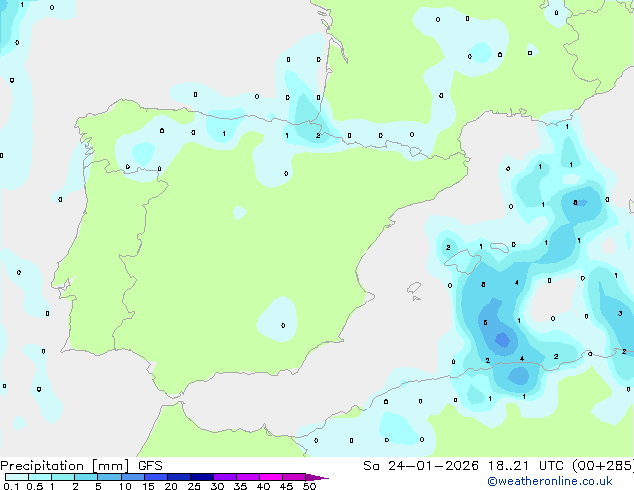Click the 30–35 mm purple swatch
This screenshot has height=490, width=634.
coord(225,477)
